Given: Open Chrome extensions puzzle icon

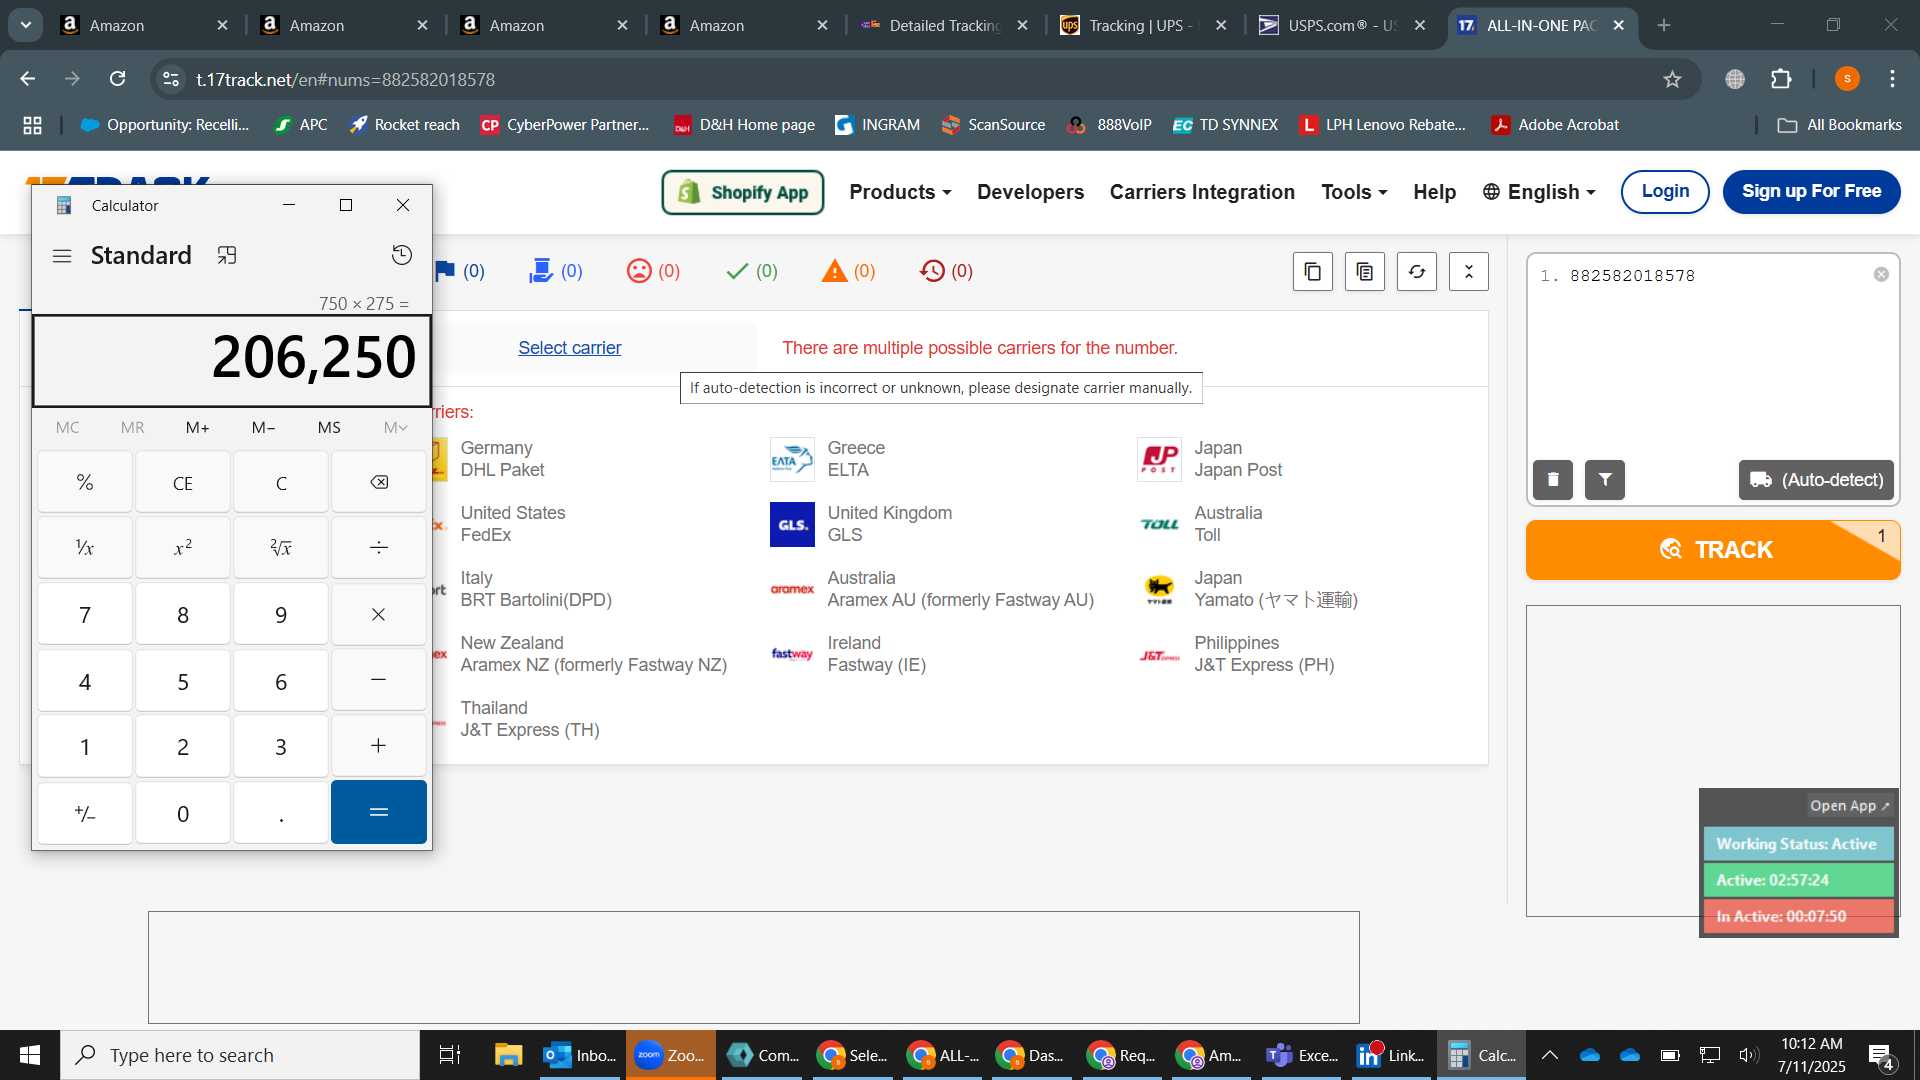Looking at the screenshot, I should click(1781, 79).
